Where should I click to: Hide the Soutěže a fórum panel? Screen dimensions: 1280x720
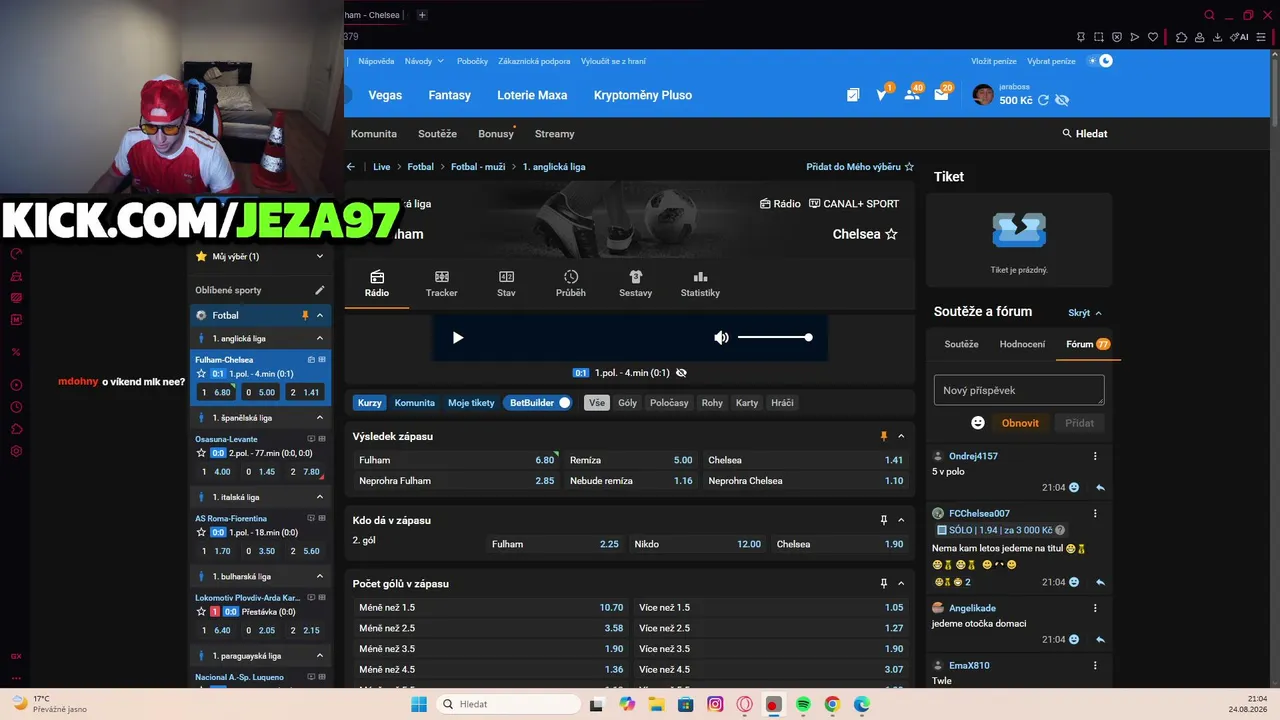pyautogui.click(x=1085, y=313)
